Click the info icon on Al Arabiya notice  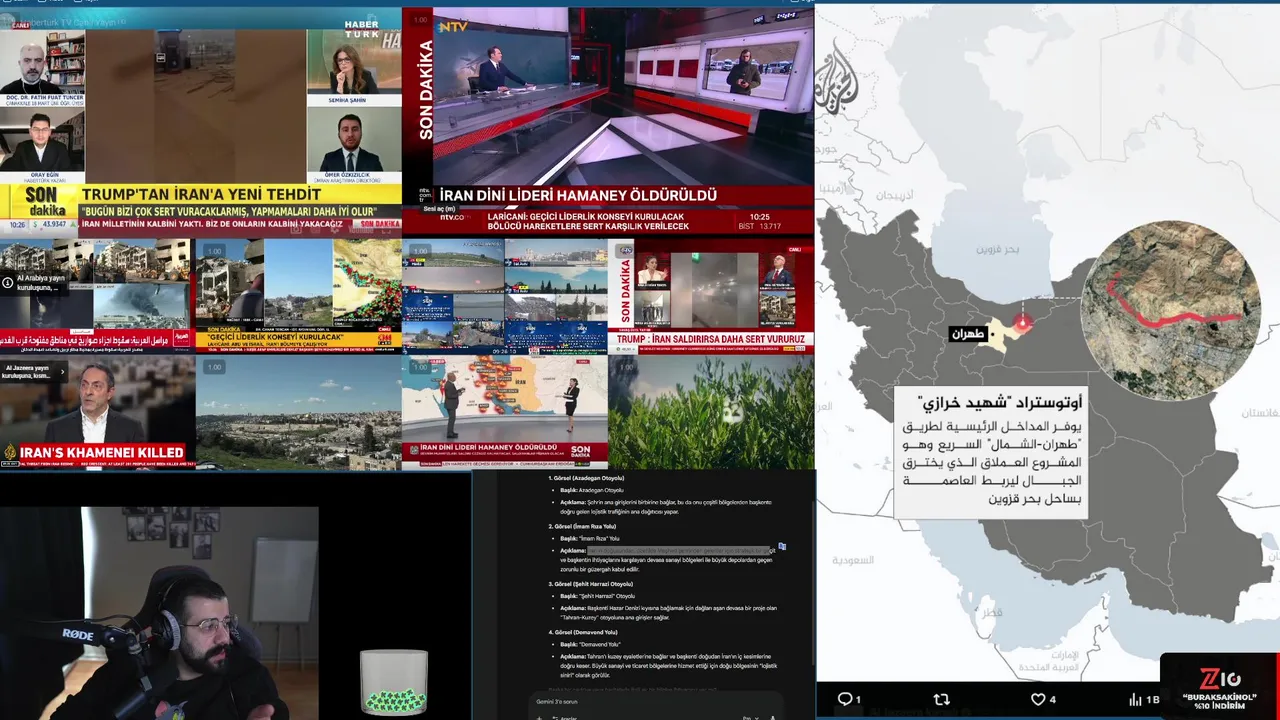(x=8, y=283)
